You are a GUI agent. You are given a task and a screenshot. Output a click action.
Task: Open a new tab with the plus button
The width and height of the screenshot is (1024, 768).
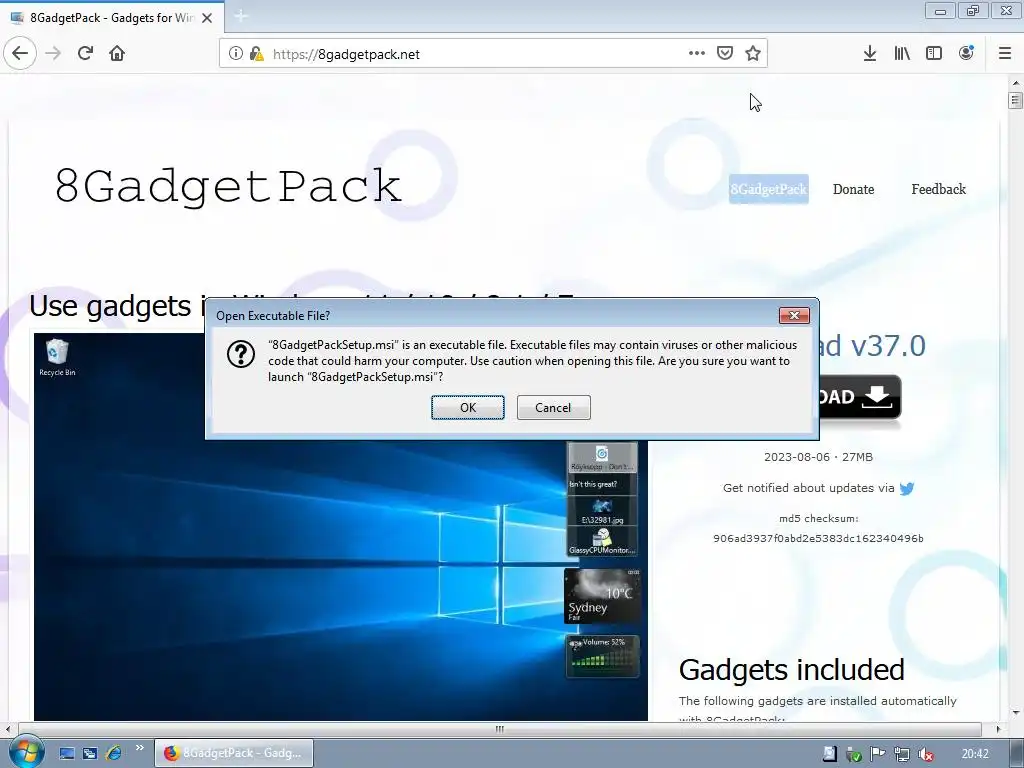[241, 16]
